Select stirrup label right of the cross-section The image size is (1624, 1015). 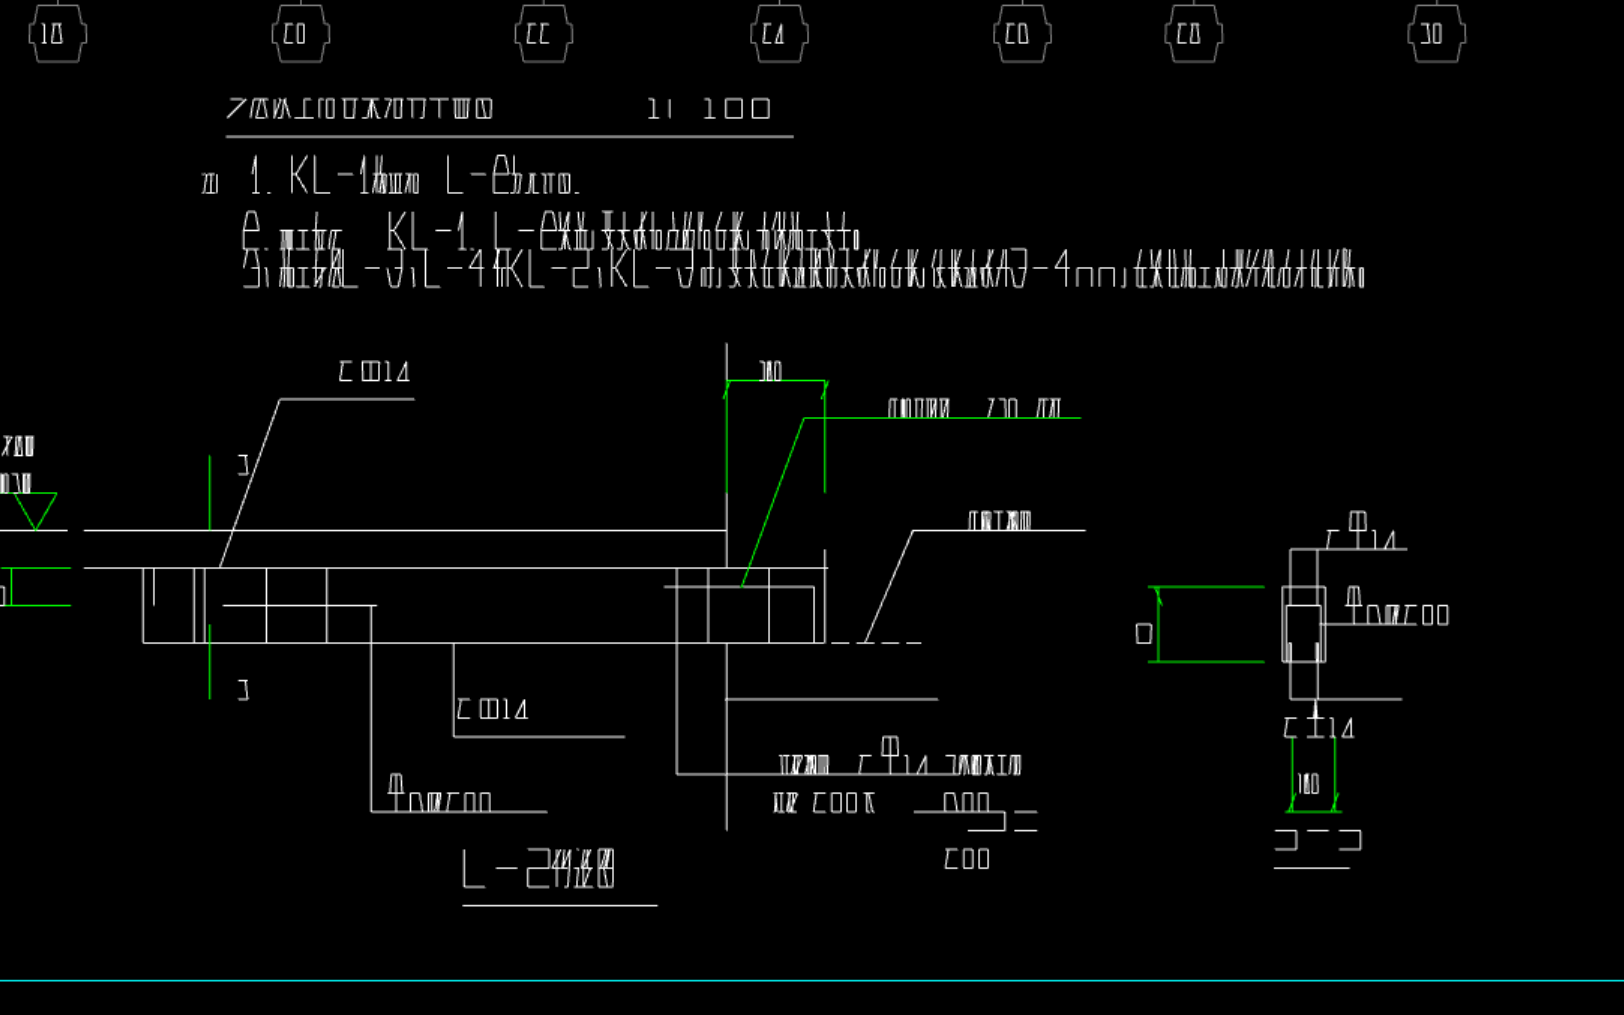[1398, 607]
